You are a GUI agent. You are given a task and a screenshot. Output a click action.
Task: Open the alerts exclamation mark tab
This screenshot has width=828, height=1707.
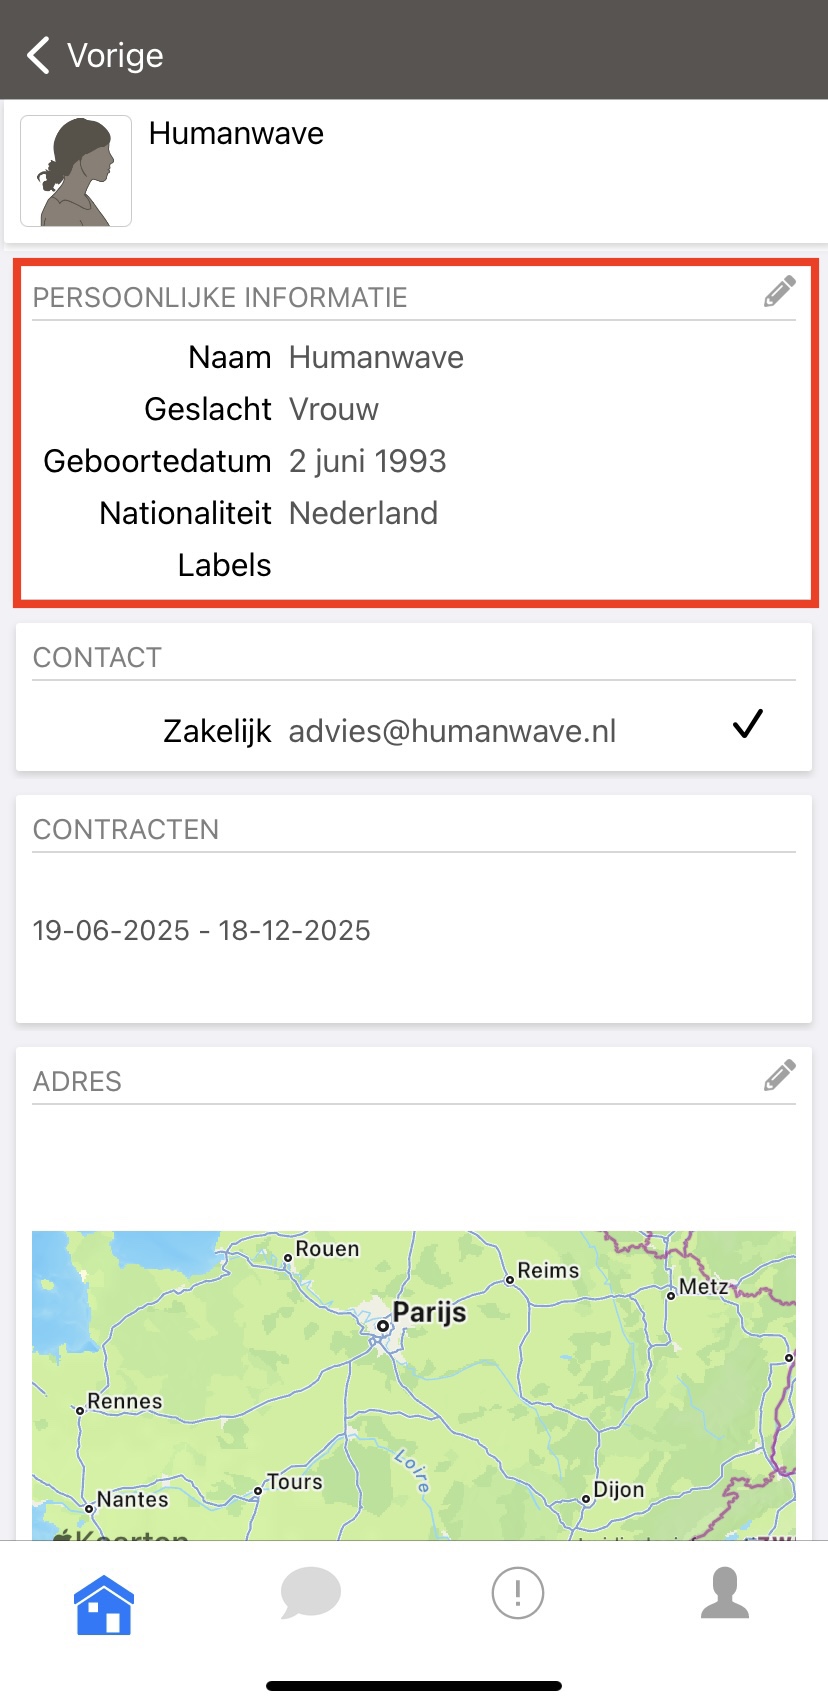click(518, 1592)
